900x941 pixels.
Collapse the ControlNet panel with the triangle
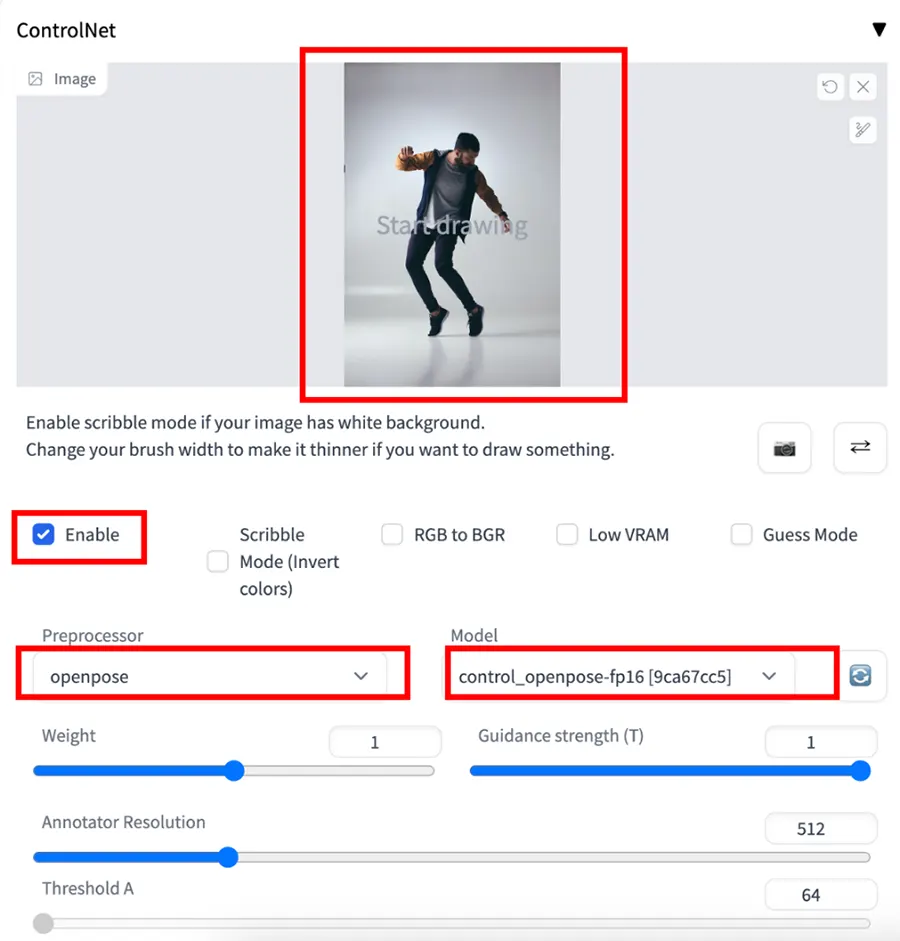[x=879, y=29]
